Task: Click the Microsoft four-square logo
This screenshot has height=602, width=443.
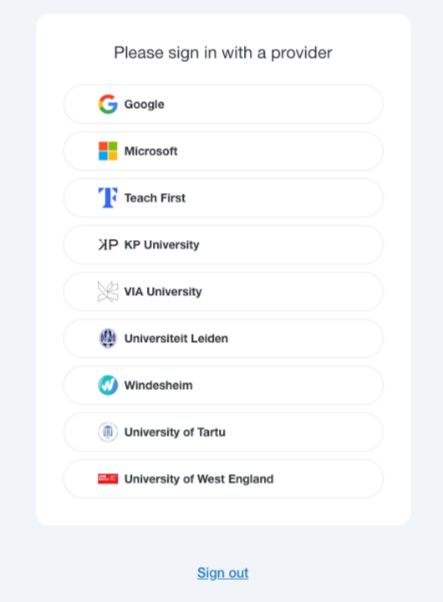Action: (x=108, y=151)
